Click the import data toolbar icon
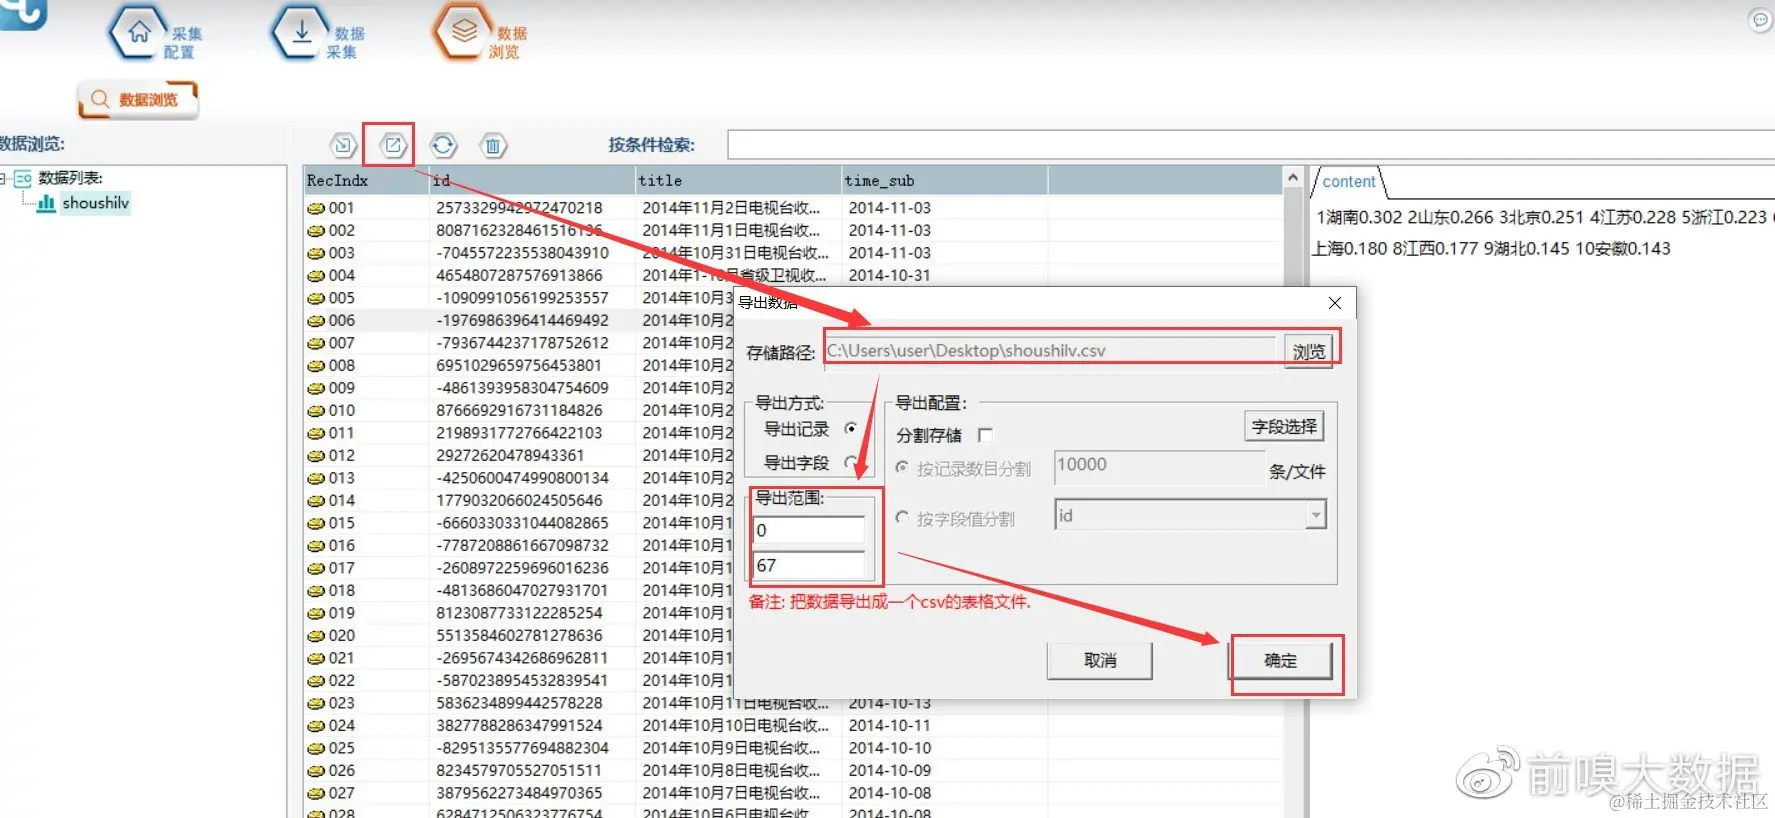The height and width of the screenshot is (818, 1775). (343, 146)
